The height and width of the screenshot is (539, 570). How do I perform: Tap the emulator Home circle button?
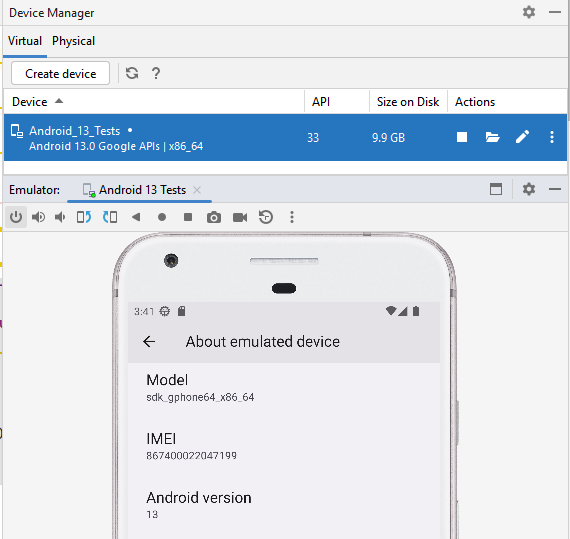click(x=162, y=217)
